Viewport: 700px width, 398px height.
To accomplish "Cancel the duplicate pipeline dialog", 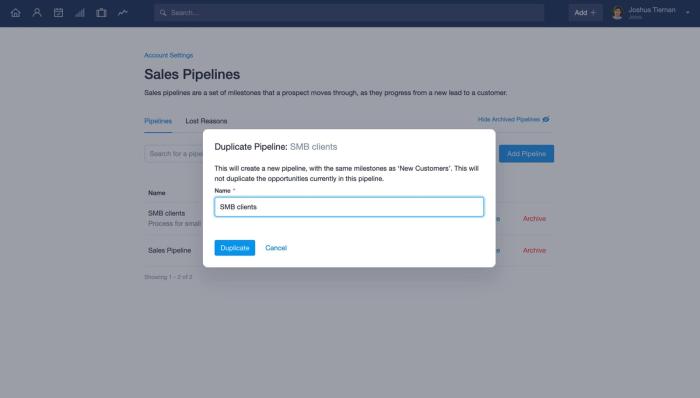I will (276, 248).
